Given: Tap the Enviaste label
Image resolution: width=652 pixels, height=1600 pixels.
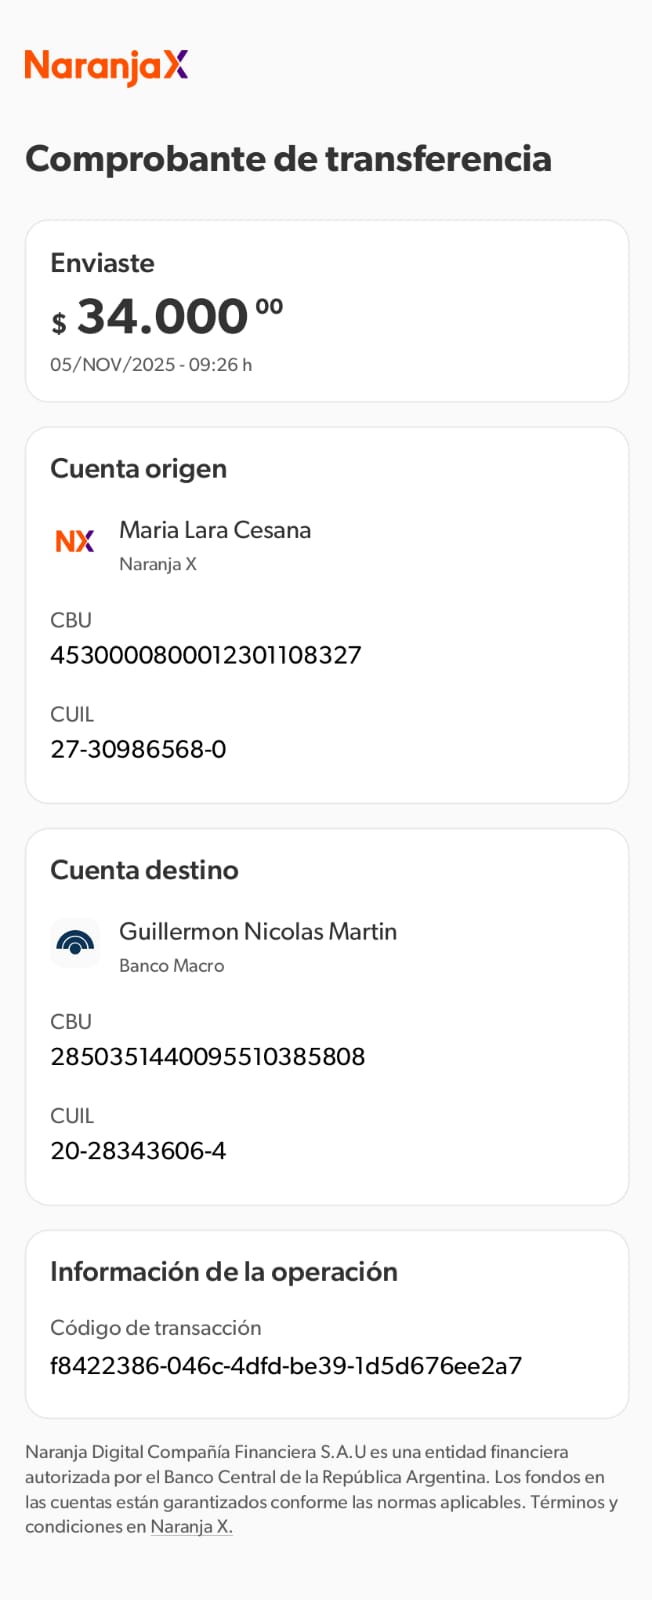Looking at the screenshot, I should (x=103, y=263).
